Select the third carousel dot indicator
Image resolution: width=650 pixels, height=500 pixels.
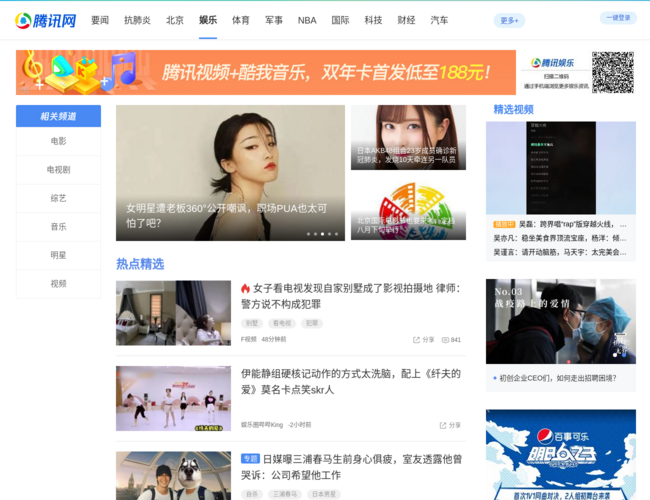pos(323,234)
